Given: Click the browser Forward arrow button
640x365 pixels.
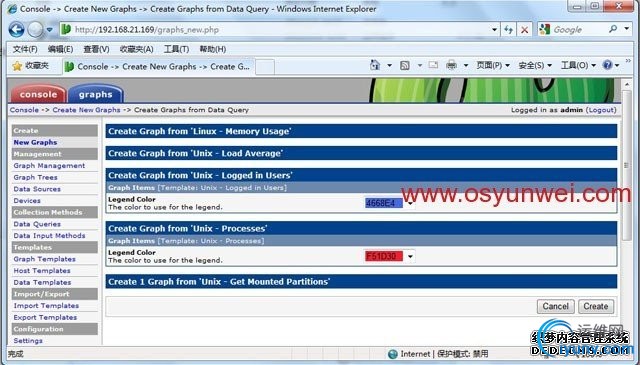Looking at the screenshot, I should click(x=35, y=29).
